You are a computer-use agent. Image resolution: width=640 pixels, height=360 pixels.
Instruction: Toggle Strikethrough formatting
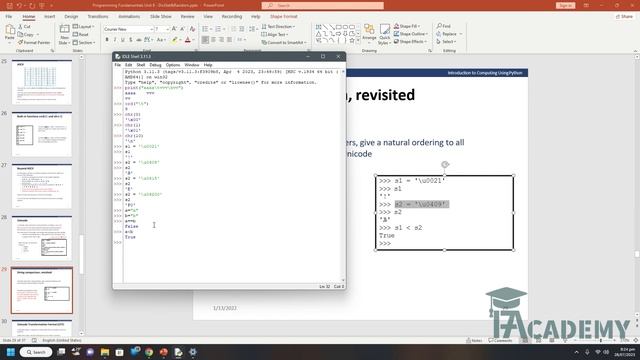[x=139, y=40]
